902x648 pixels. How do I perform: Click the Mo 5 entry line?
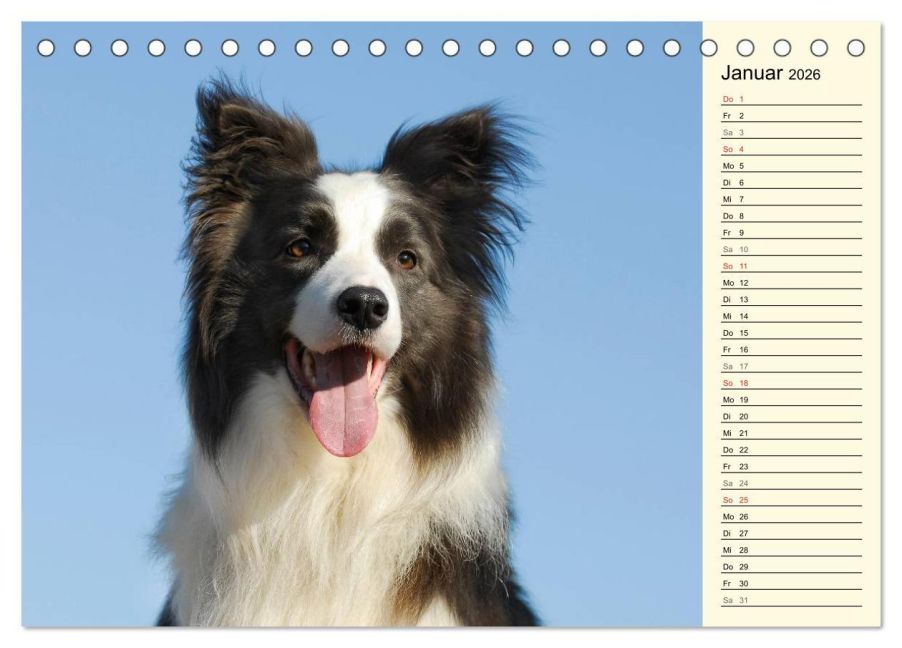pyautogui.click(x=792, y=166)
